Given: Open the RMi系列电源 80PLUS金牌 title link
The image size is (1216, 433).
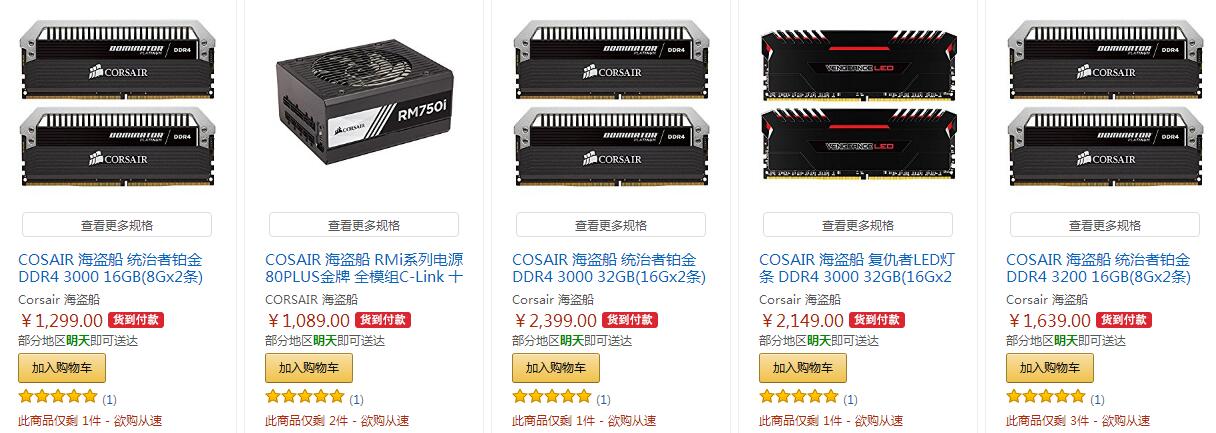Looking at the screenshot, I should pos(364,268).
